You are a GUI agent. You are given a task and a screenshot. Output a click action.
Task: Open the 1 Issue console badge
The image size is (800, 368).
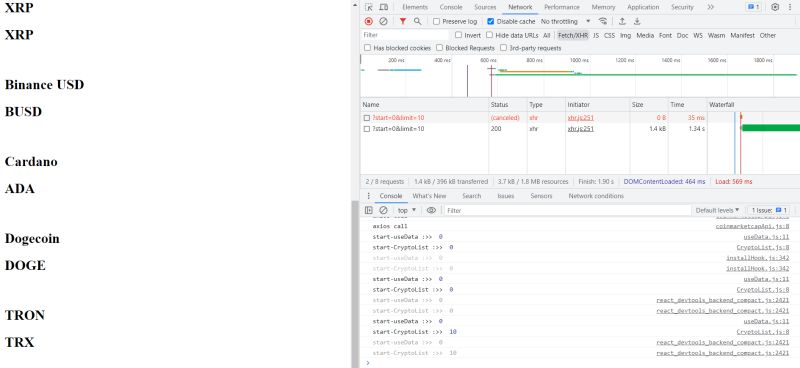click(x=769, y=210)
